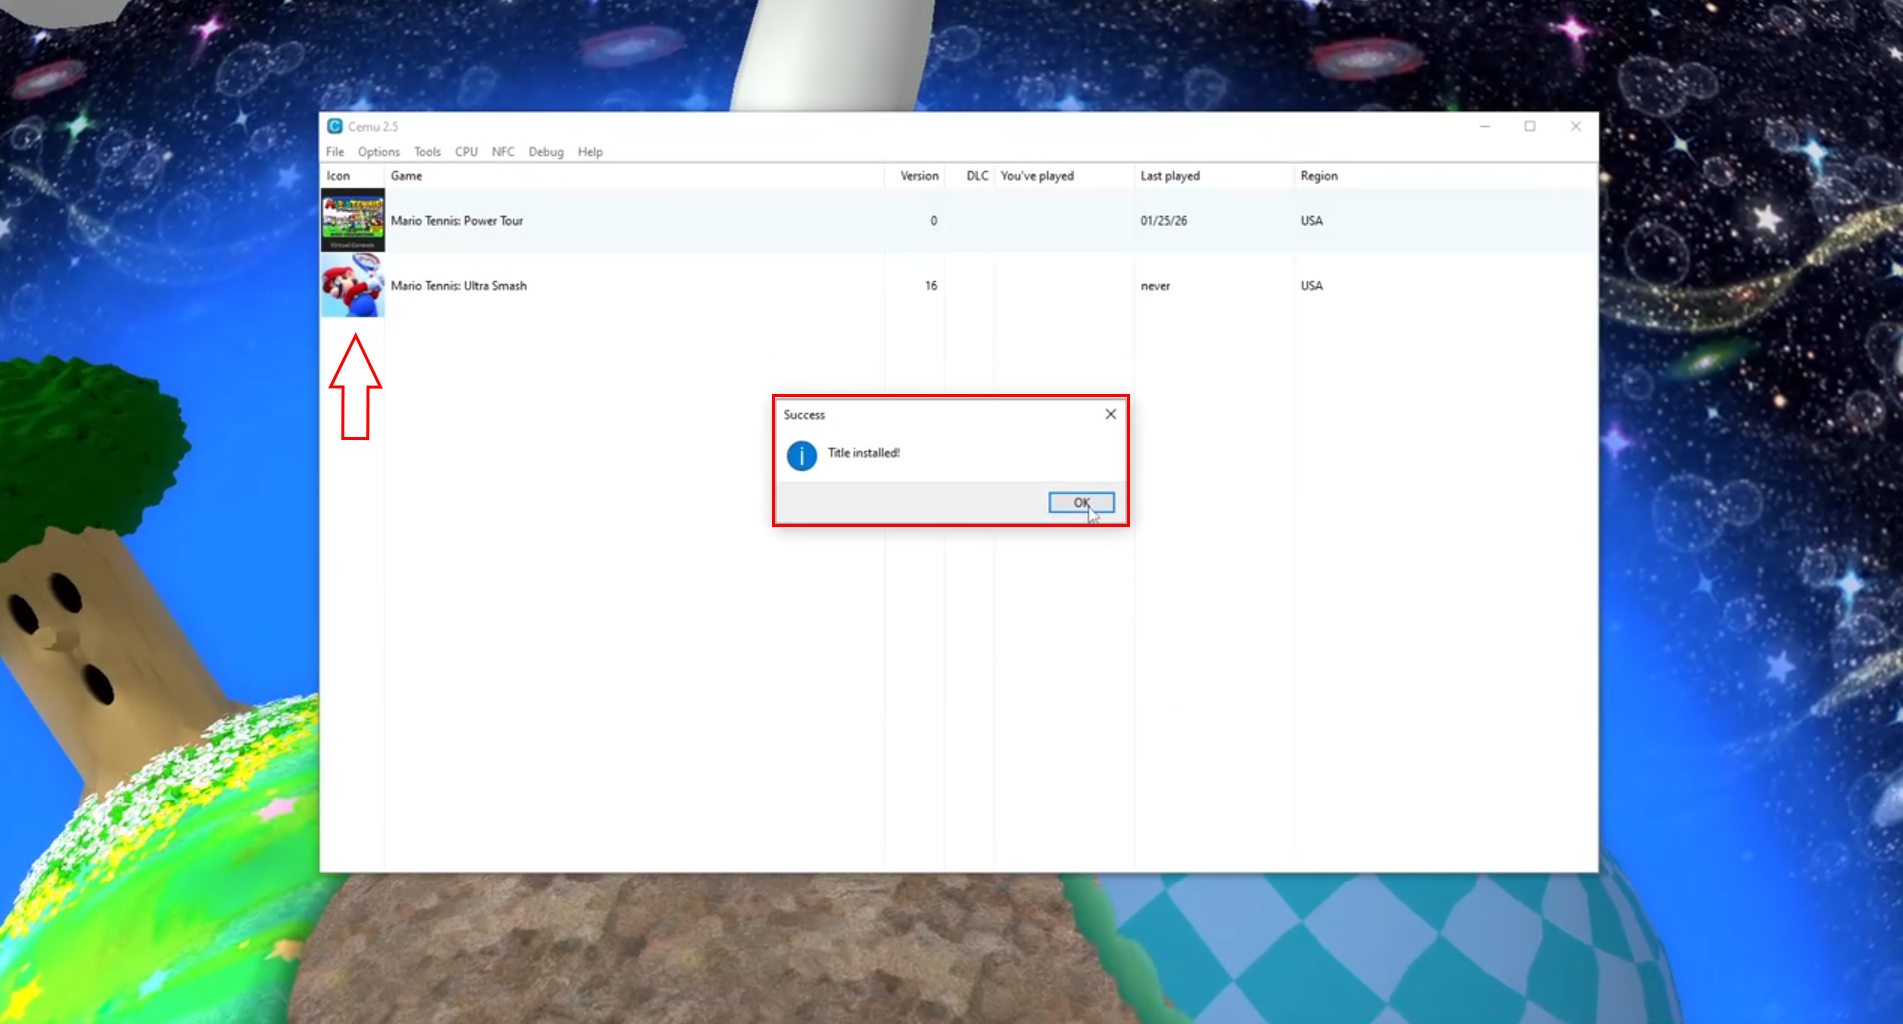Open the CPU menu
This screenshot has width=1903, height=1024.
coord(465,151)
